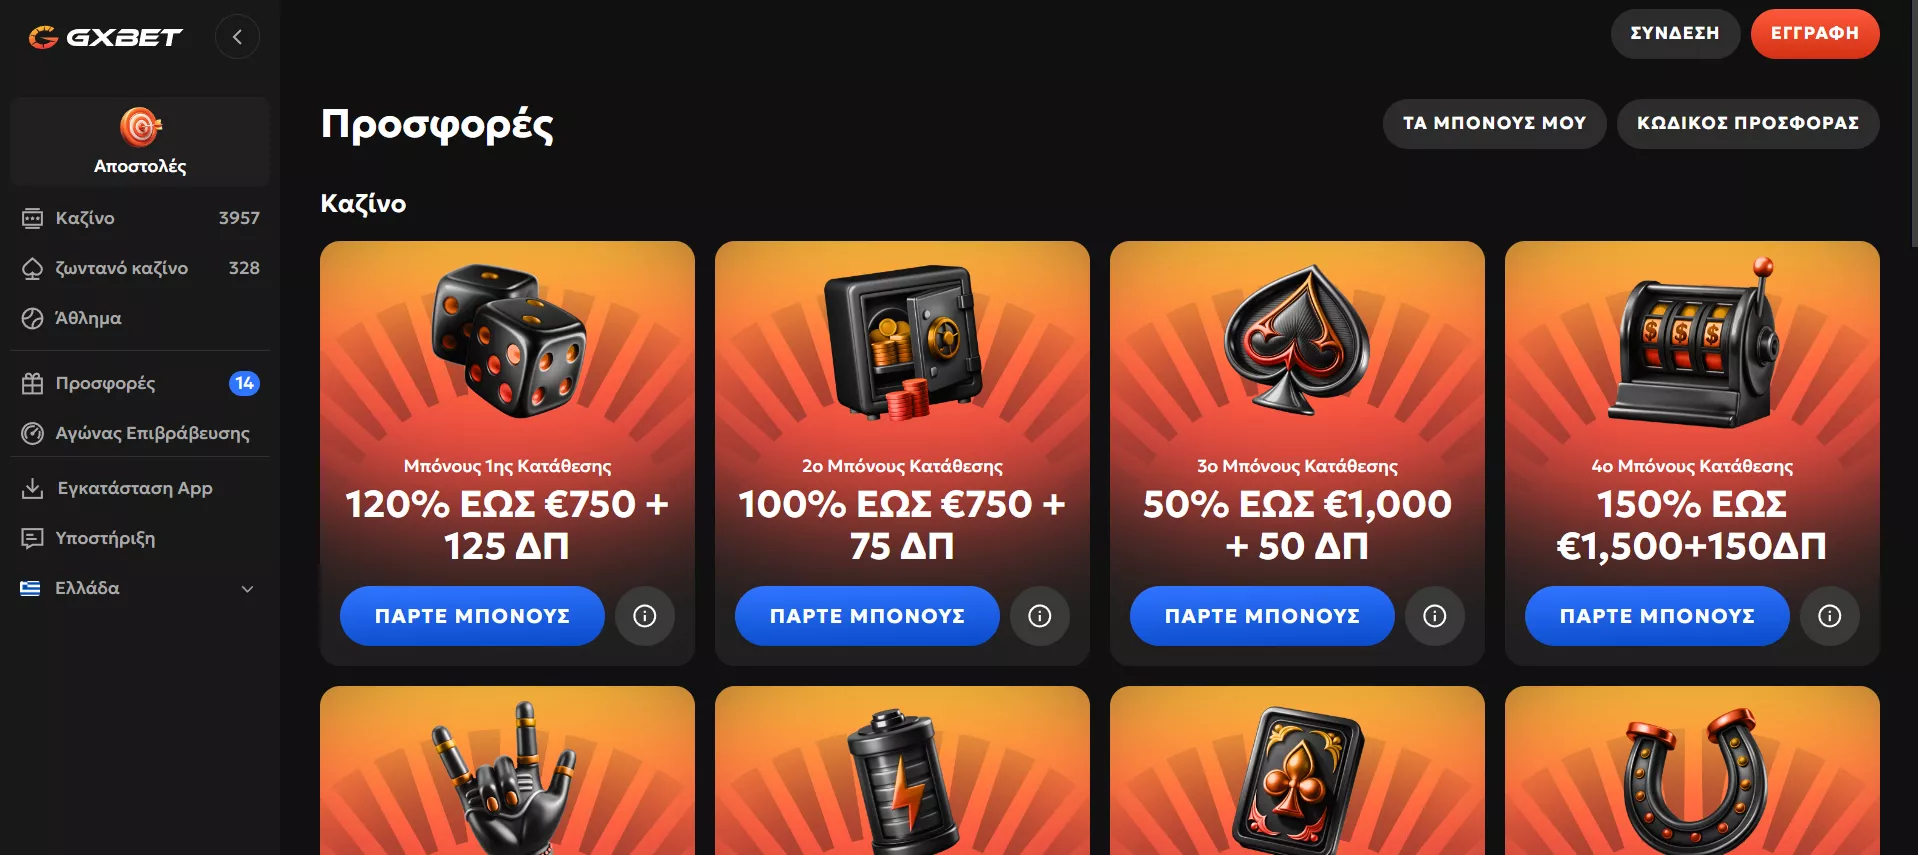Click the ΣΥΝΔΕΣΗ login button
This screenshot has height=855, width=1918.
(1675, 33)
